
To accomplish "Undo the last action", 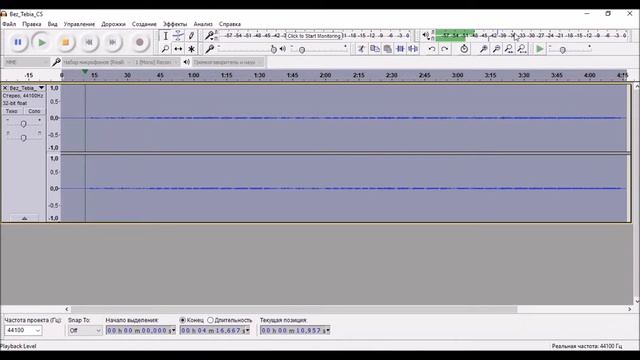I will [x=432, y=49].
